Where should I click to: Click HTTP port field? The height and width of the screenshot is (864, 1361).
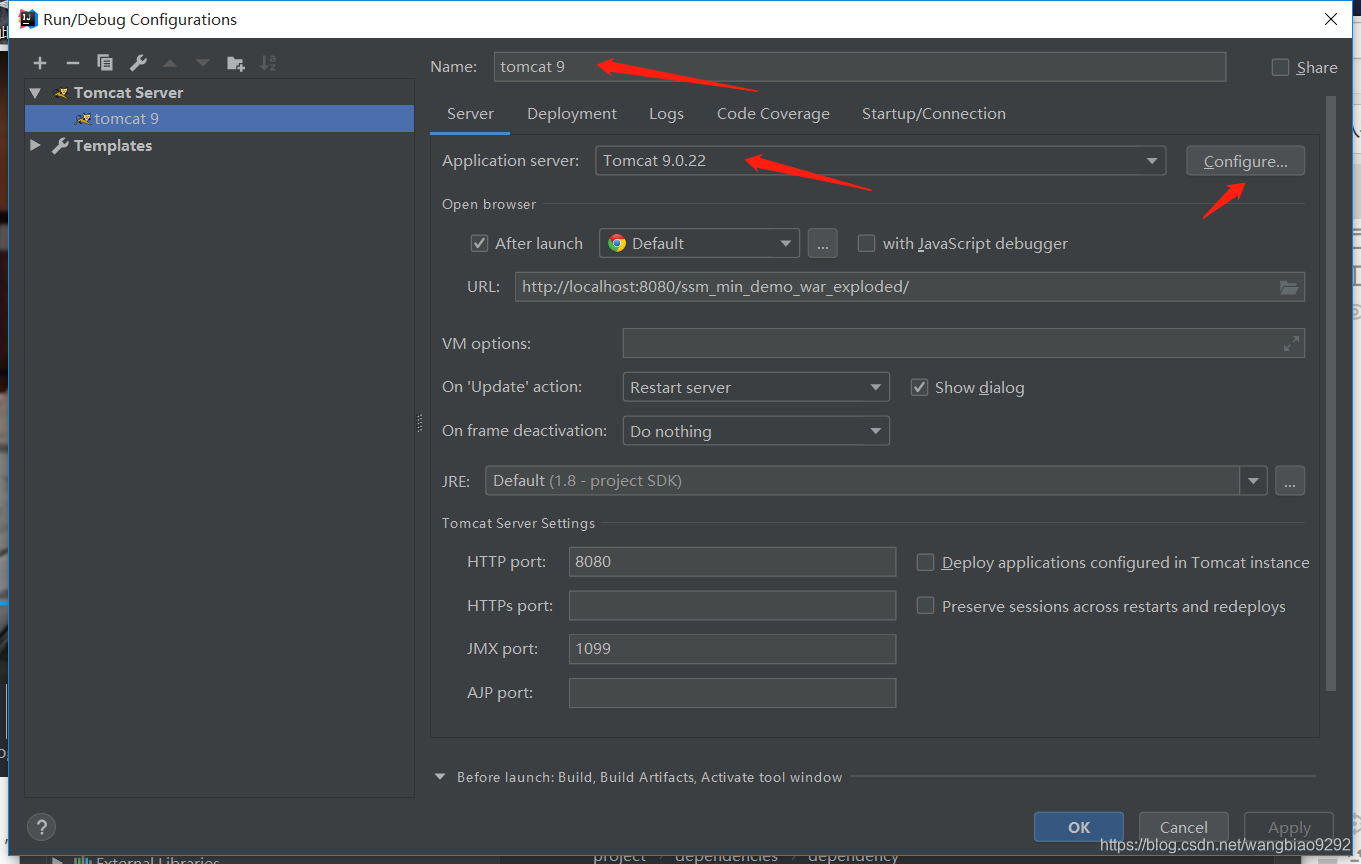732,562
